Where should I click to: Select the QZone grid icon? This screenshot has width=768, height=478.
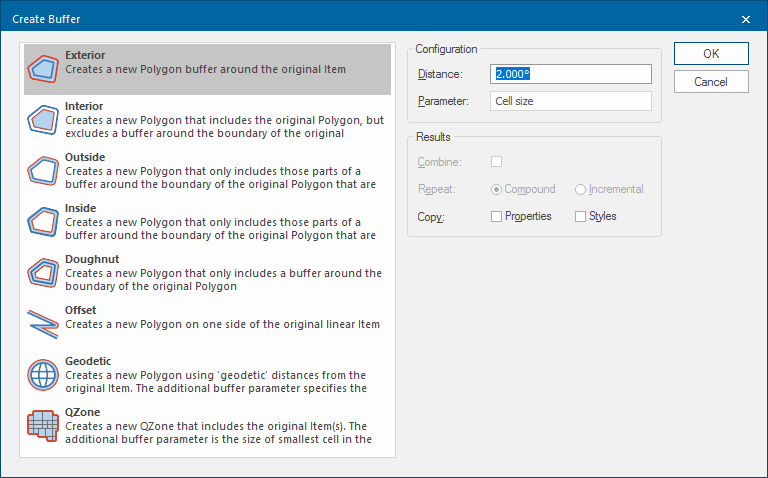click(43, 425)
